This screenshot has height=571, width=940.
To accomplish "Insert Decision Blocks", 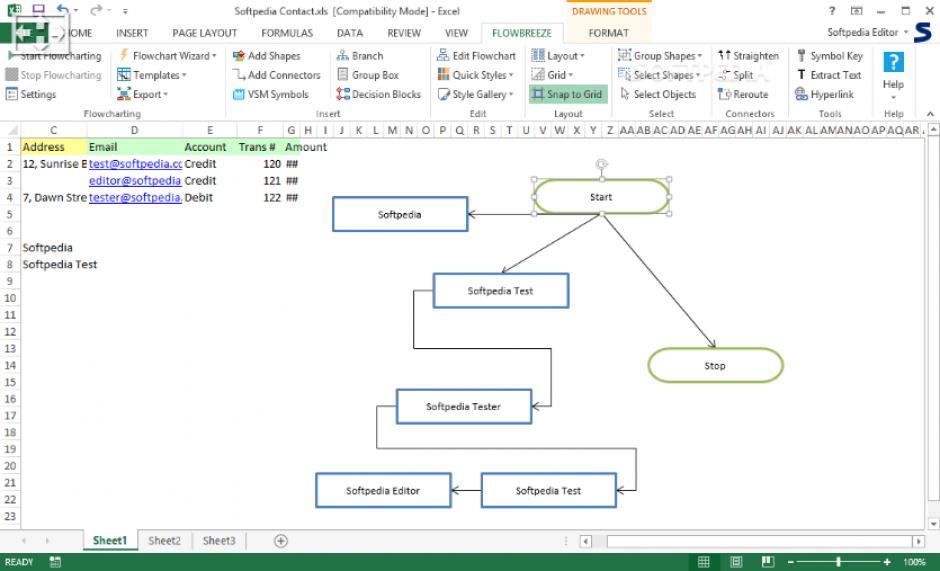I will pyautogui.click(x=379, y=94).
